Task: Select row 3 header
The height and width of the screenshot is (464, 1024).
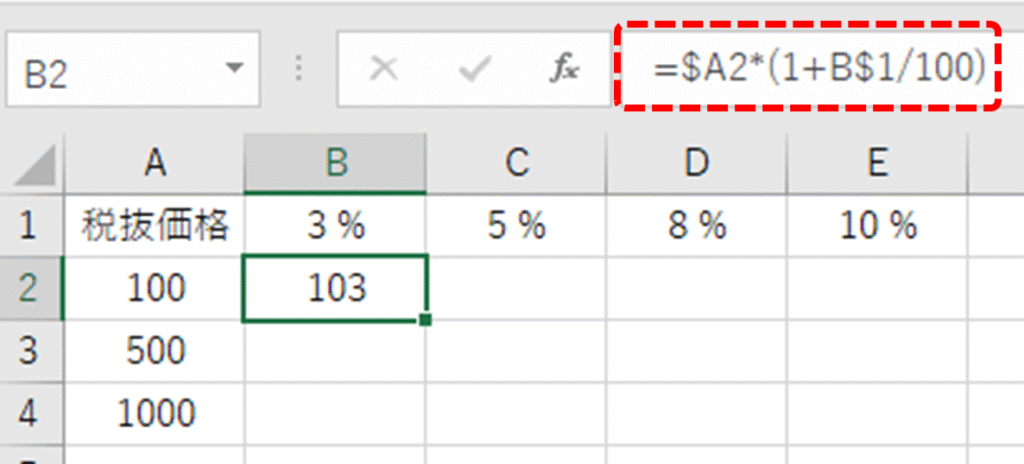Action: point(29,351)
